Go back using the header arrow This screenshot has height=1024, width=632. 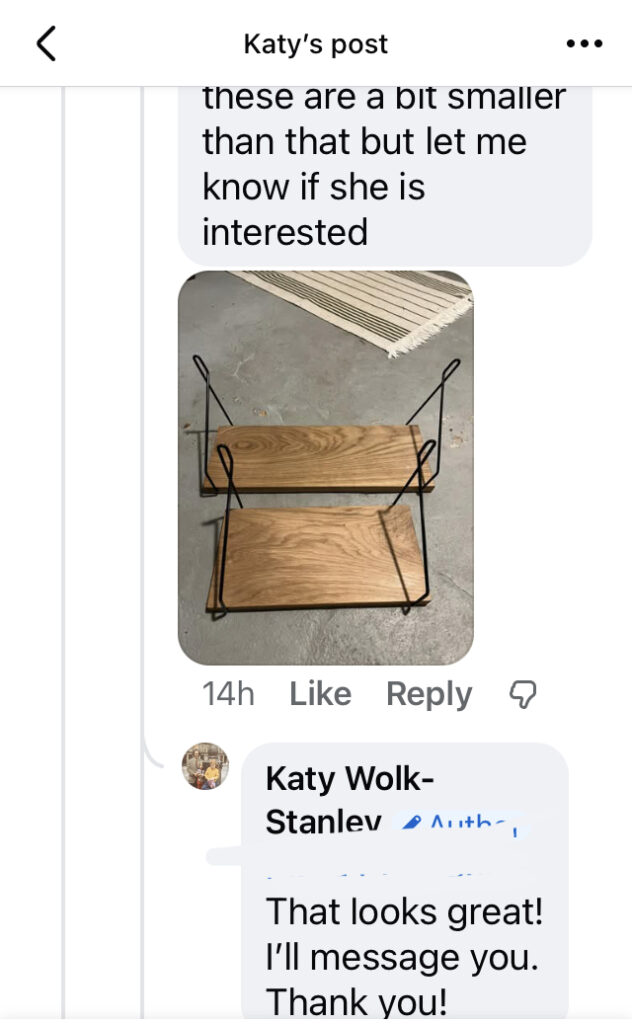(46, 44)
